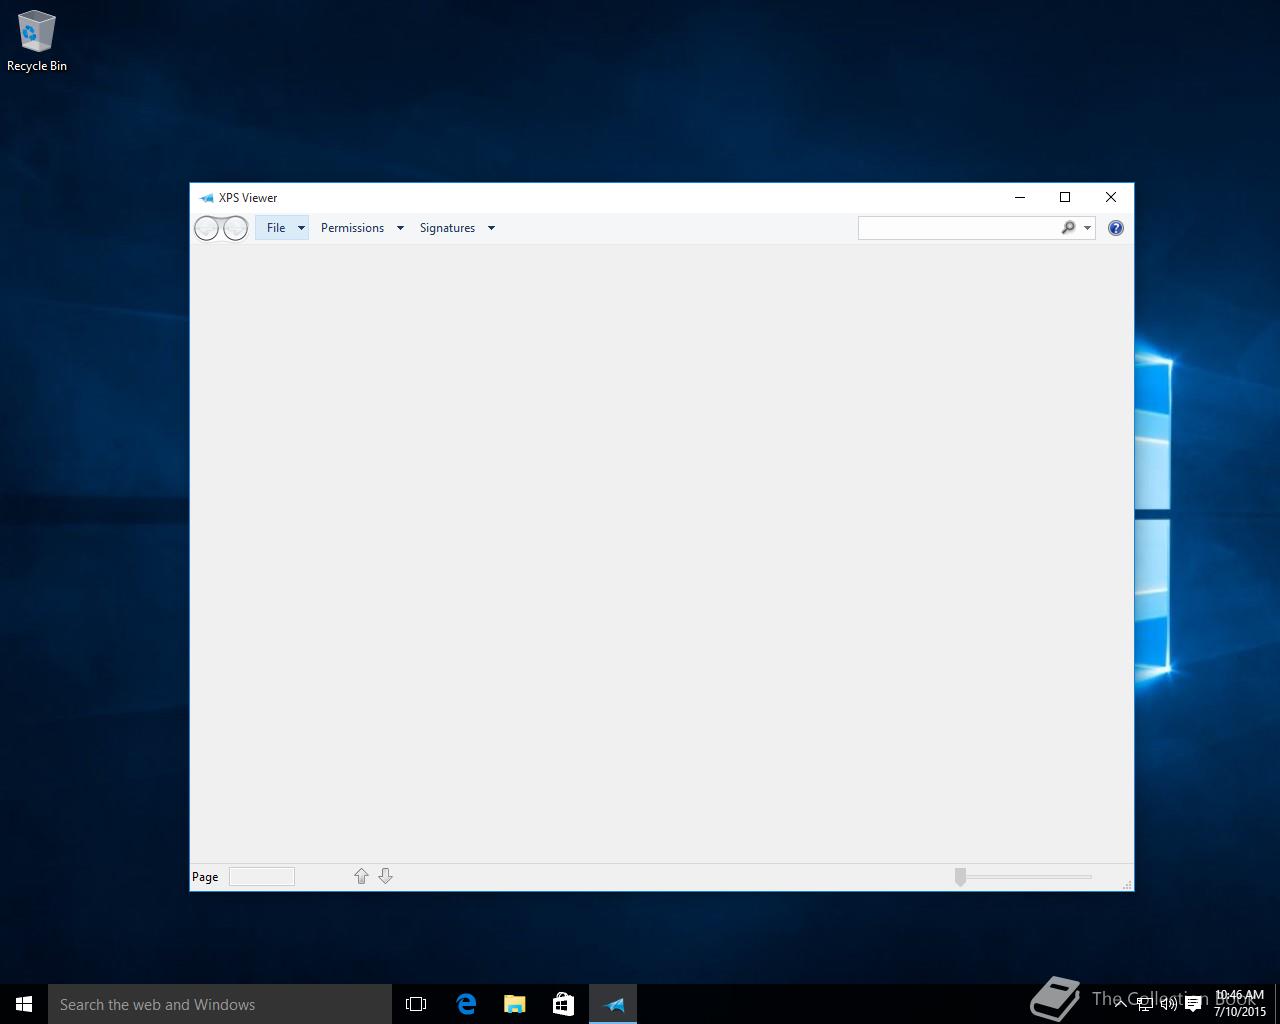Click the Search the web and Windows box
This screenshot has width=1280, height=1024.
[x=220, y=1004]
